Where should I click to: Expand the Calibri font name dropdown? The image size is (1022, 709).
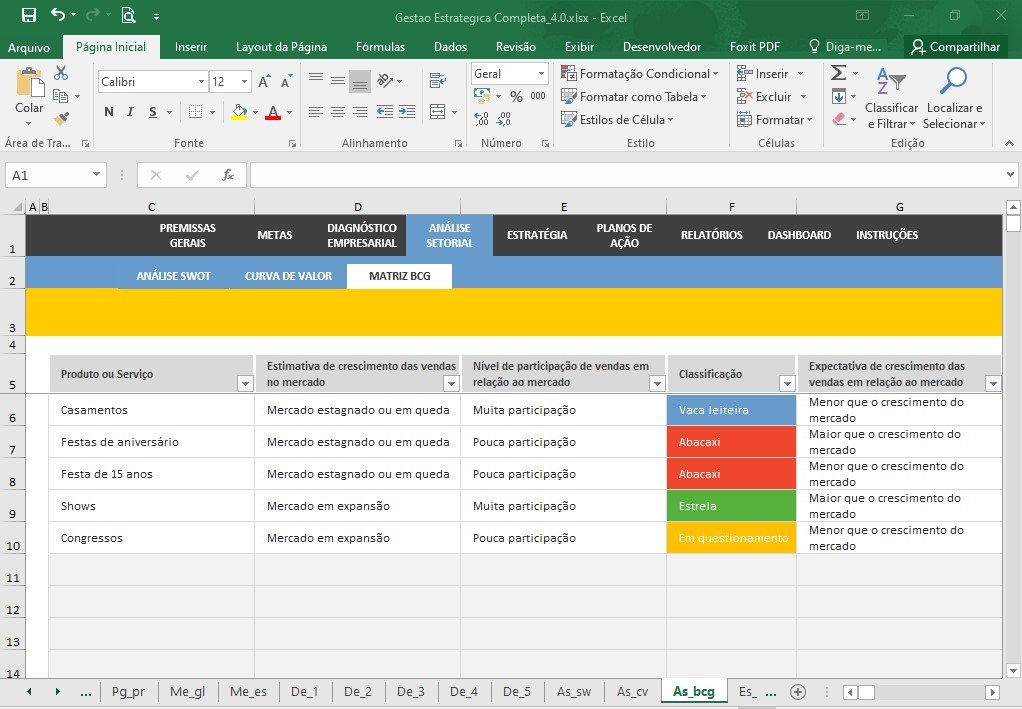(201, 81)
